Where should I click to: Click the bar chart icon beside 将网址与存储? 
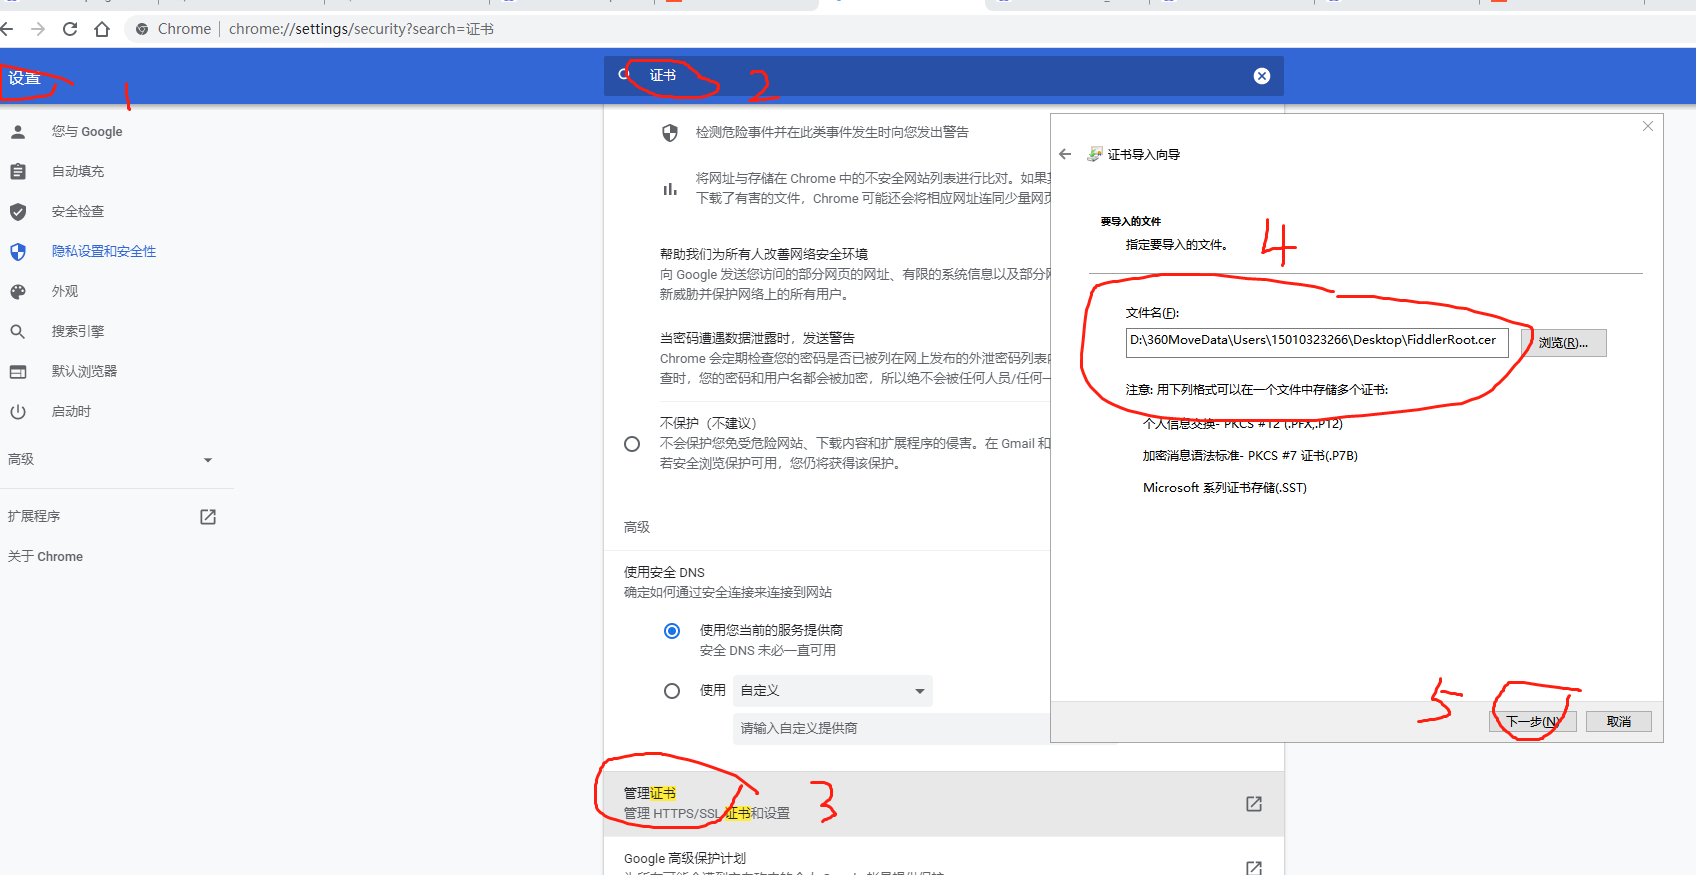670,188
